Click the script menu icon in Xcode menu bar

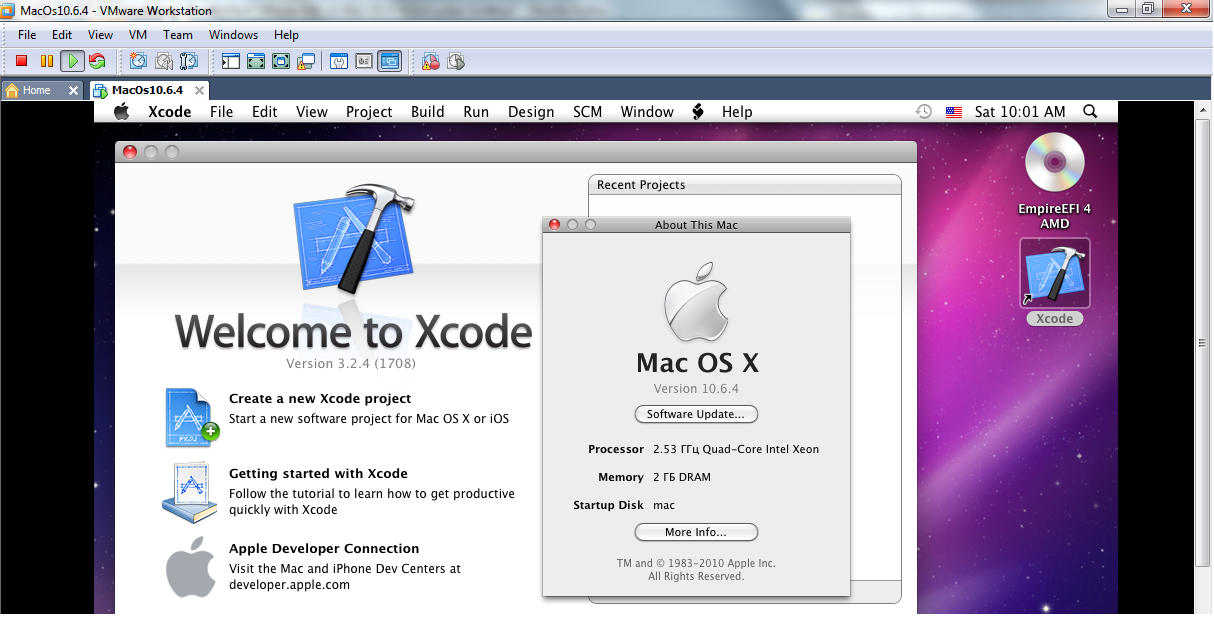click(x=698, y=112)
